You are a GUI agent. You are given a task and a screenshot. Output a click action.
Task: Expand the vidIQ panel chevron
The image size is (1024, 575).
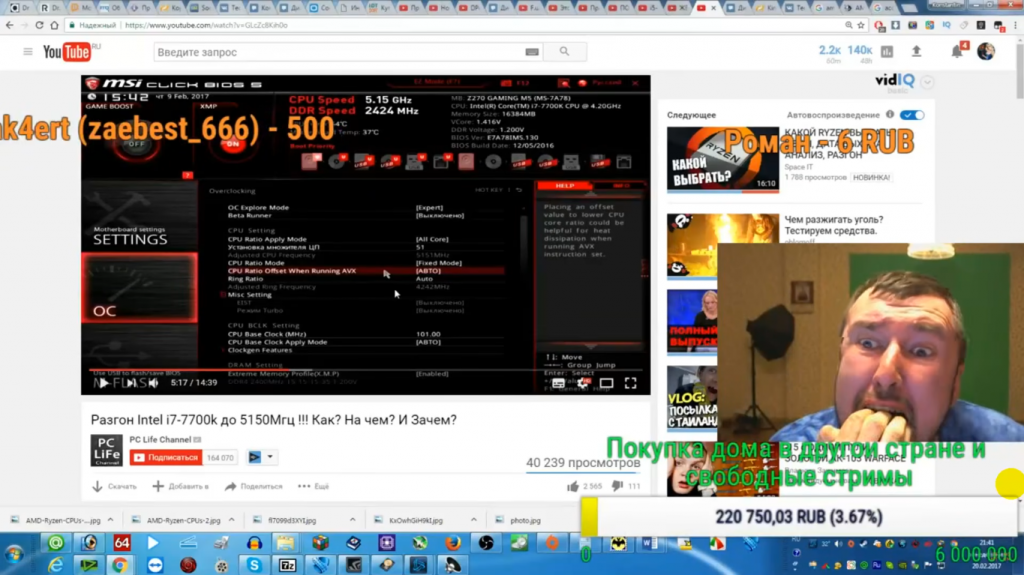tap(928, 82)
